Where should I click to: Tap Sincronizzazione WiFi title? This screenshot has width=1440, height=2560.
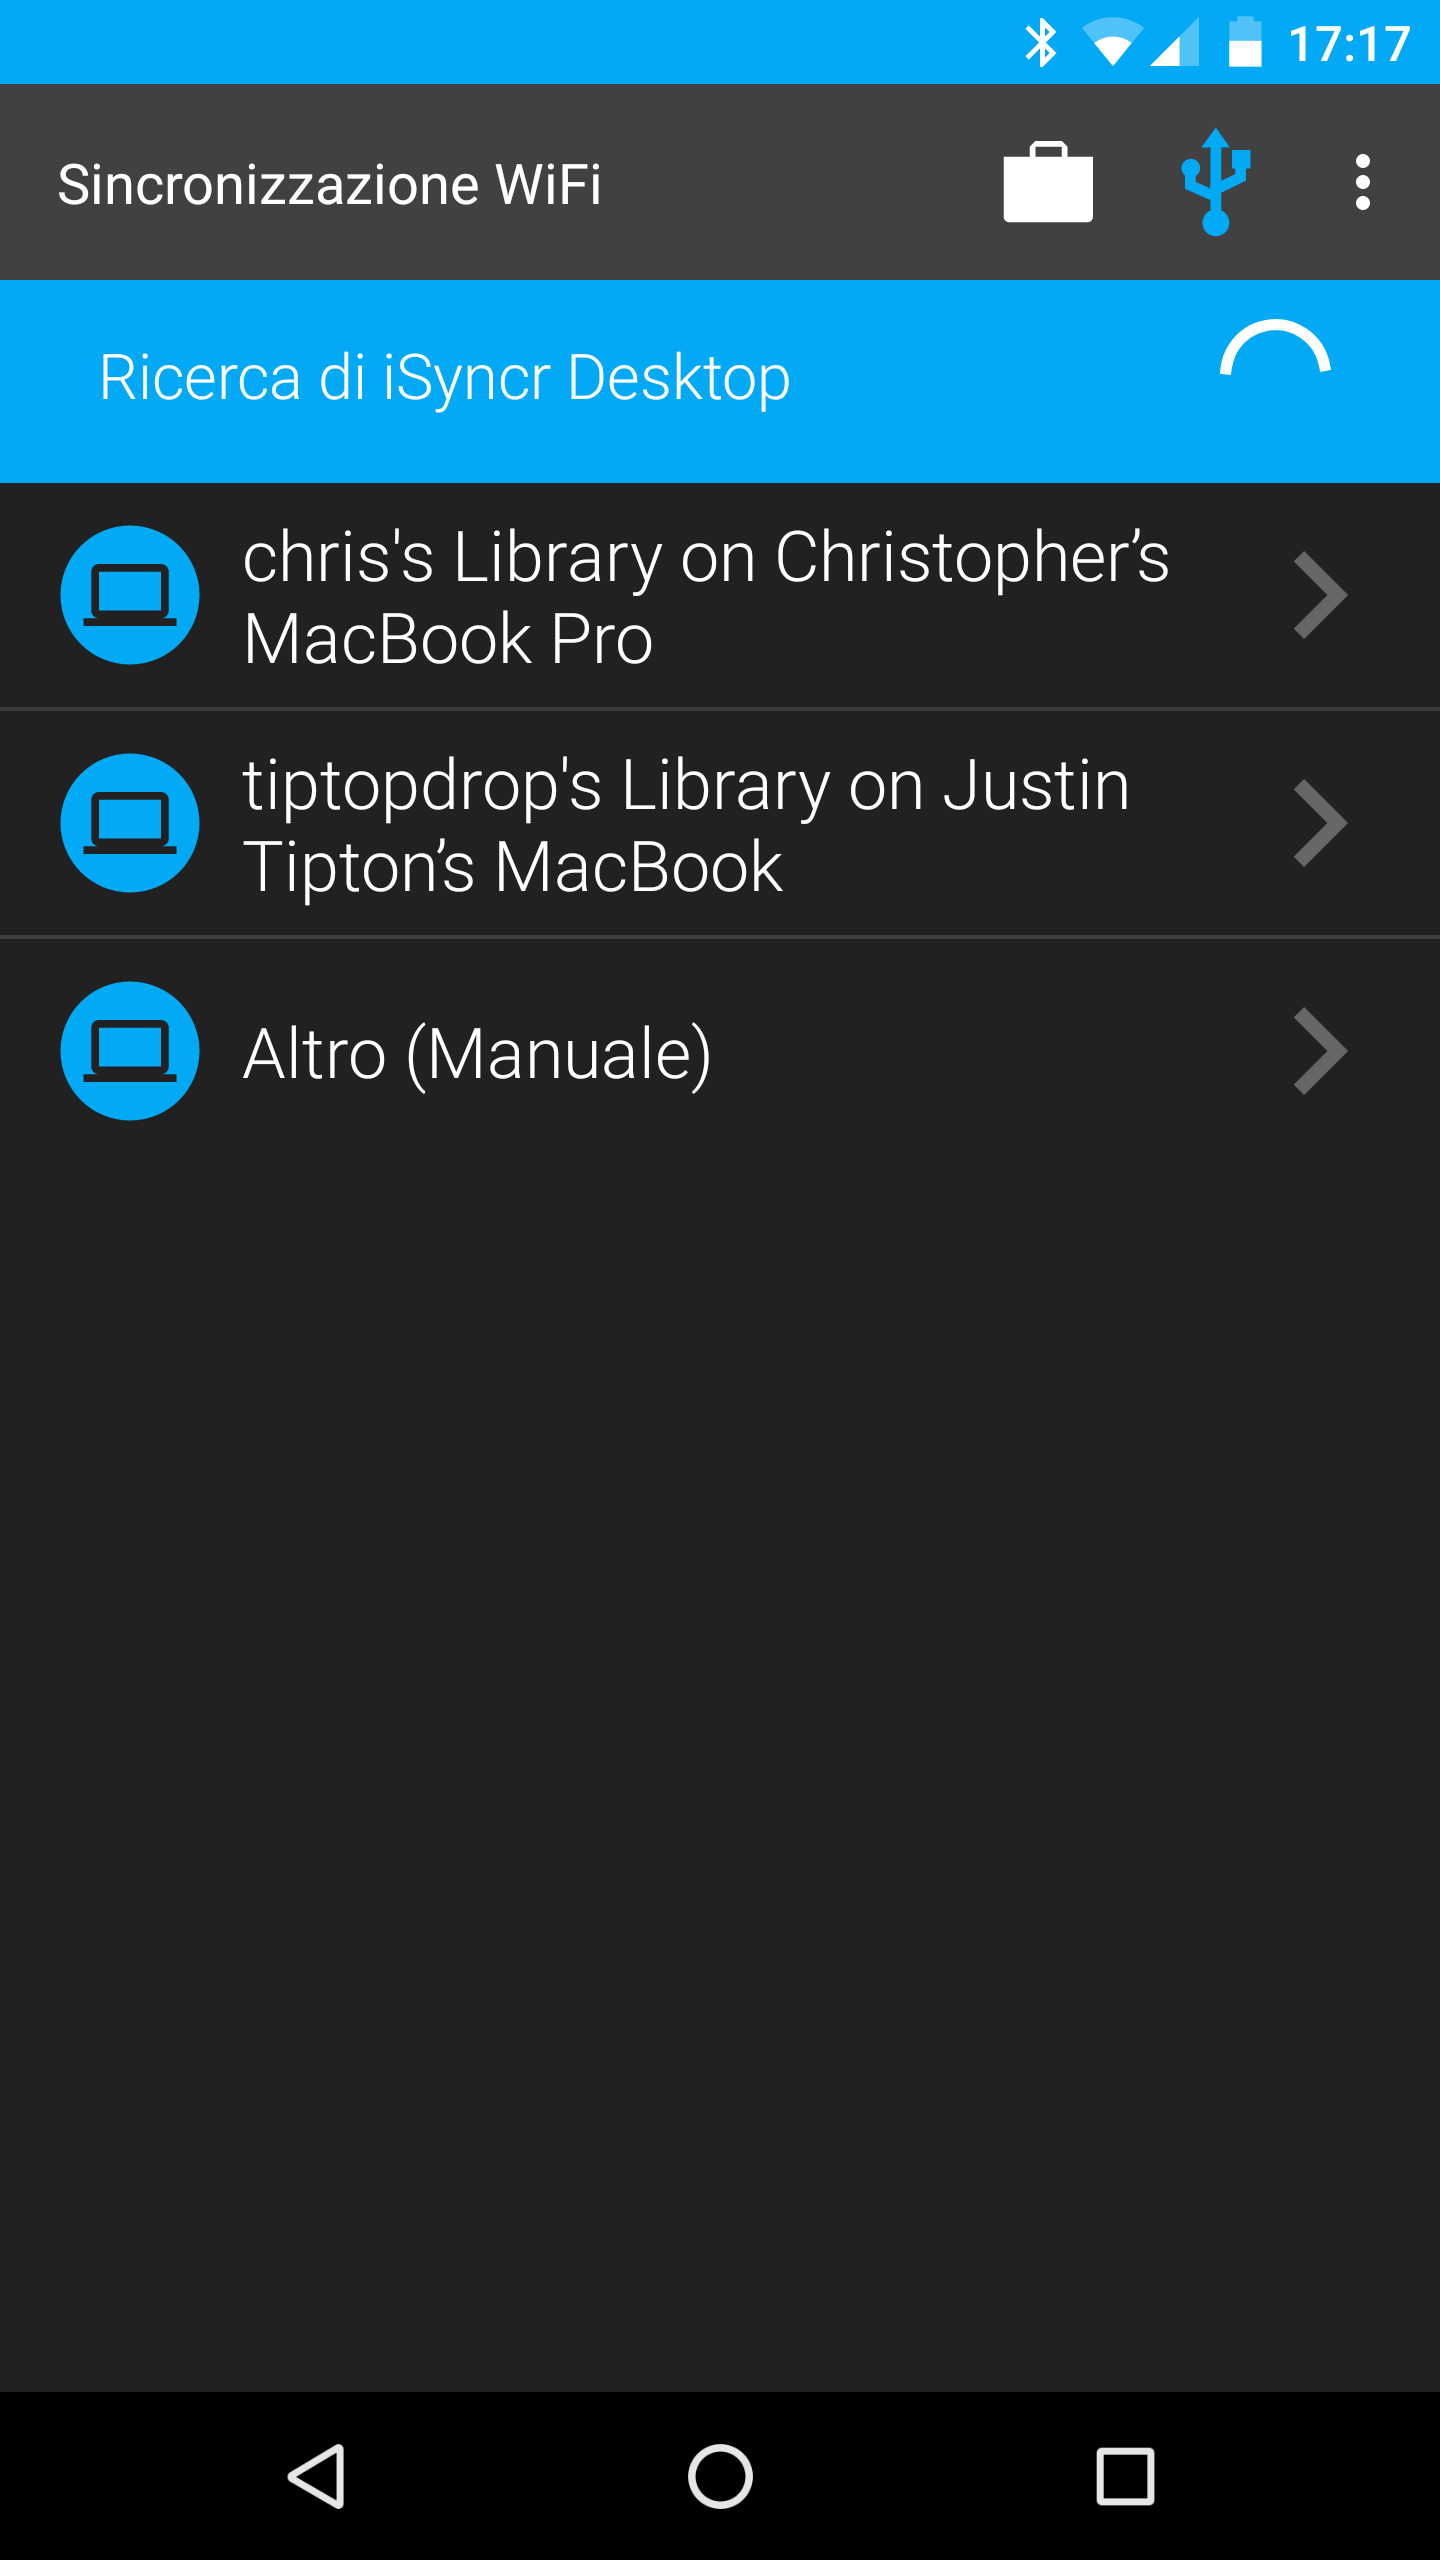point(330,185)
